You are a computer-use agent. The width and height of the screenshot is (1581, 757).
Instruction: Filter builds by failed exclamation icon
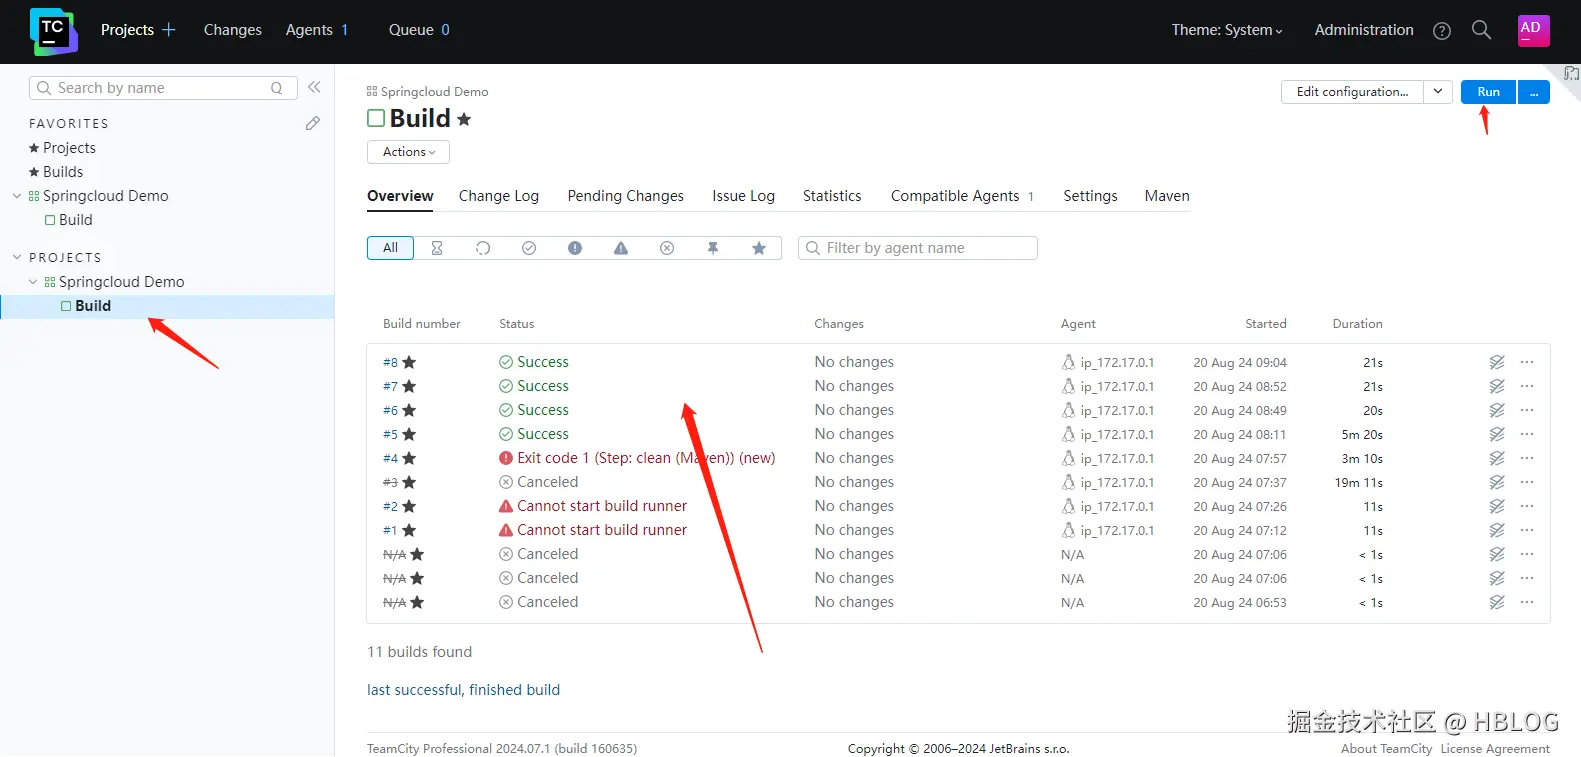click(x=575, y=248)
